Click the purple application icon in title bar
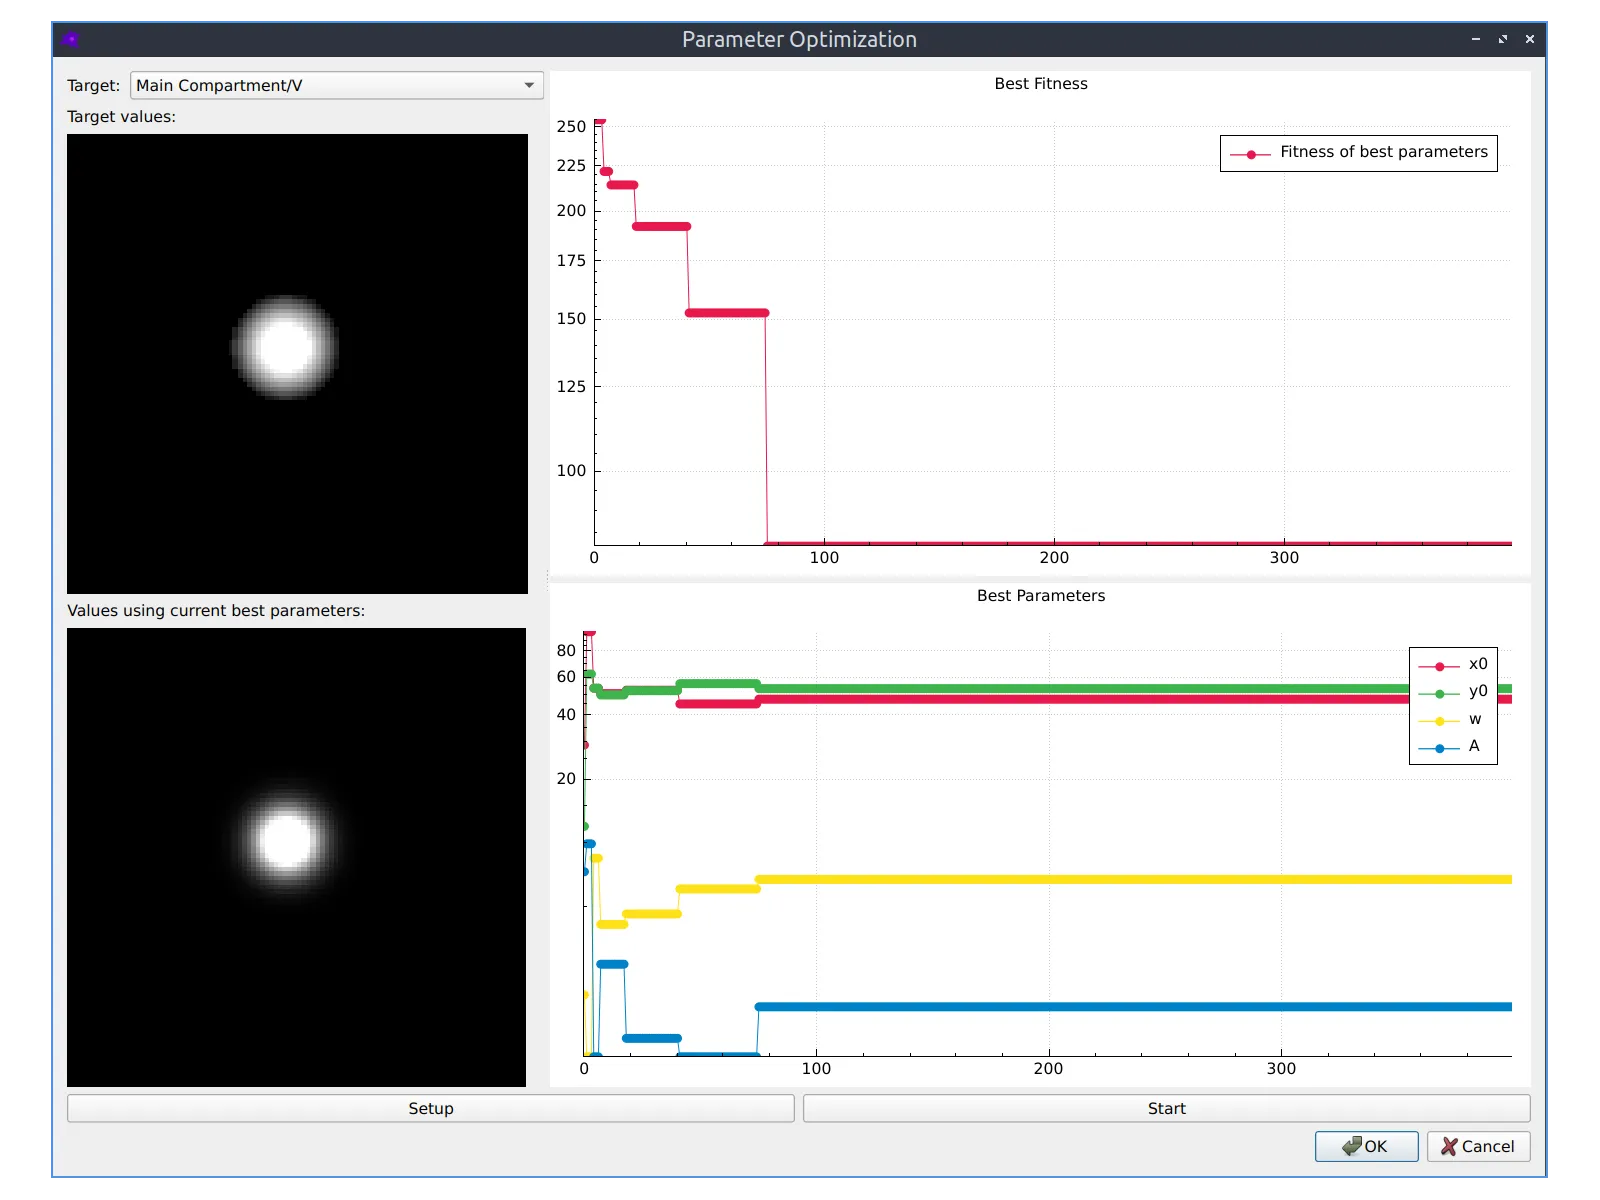1600x1200 pixels. click(x=70, y=39)
